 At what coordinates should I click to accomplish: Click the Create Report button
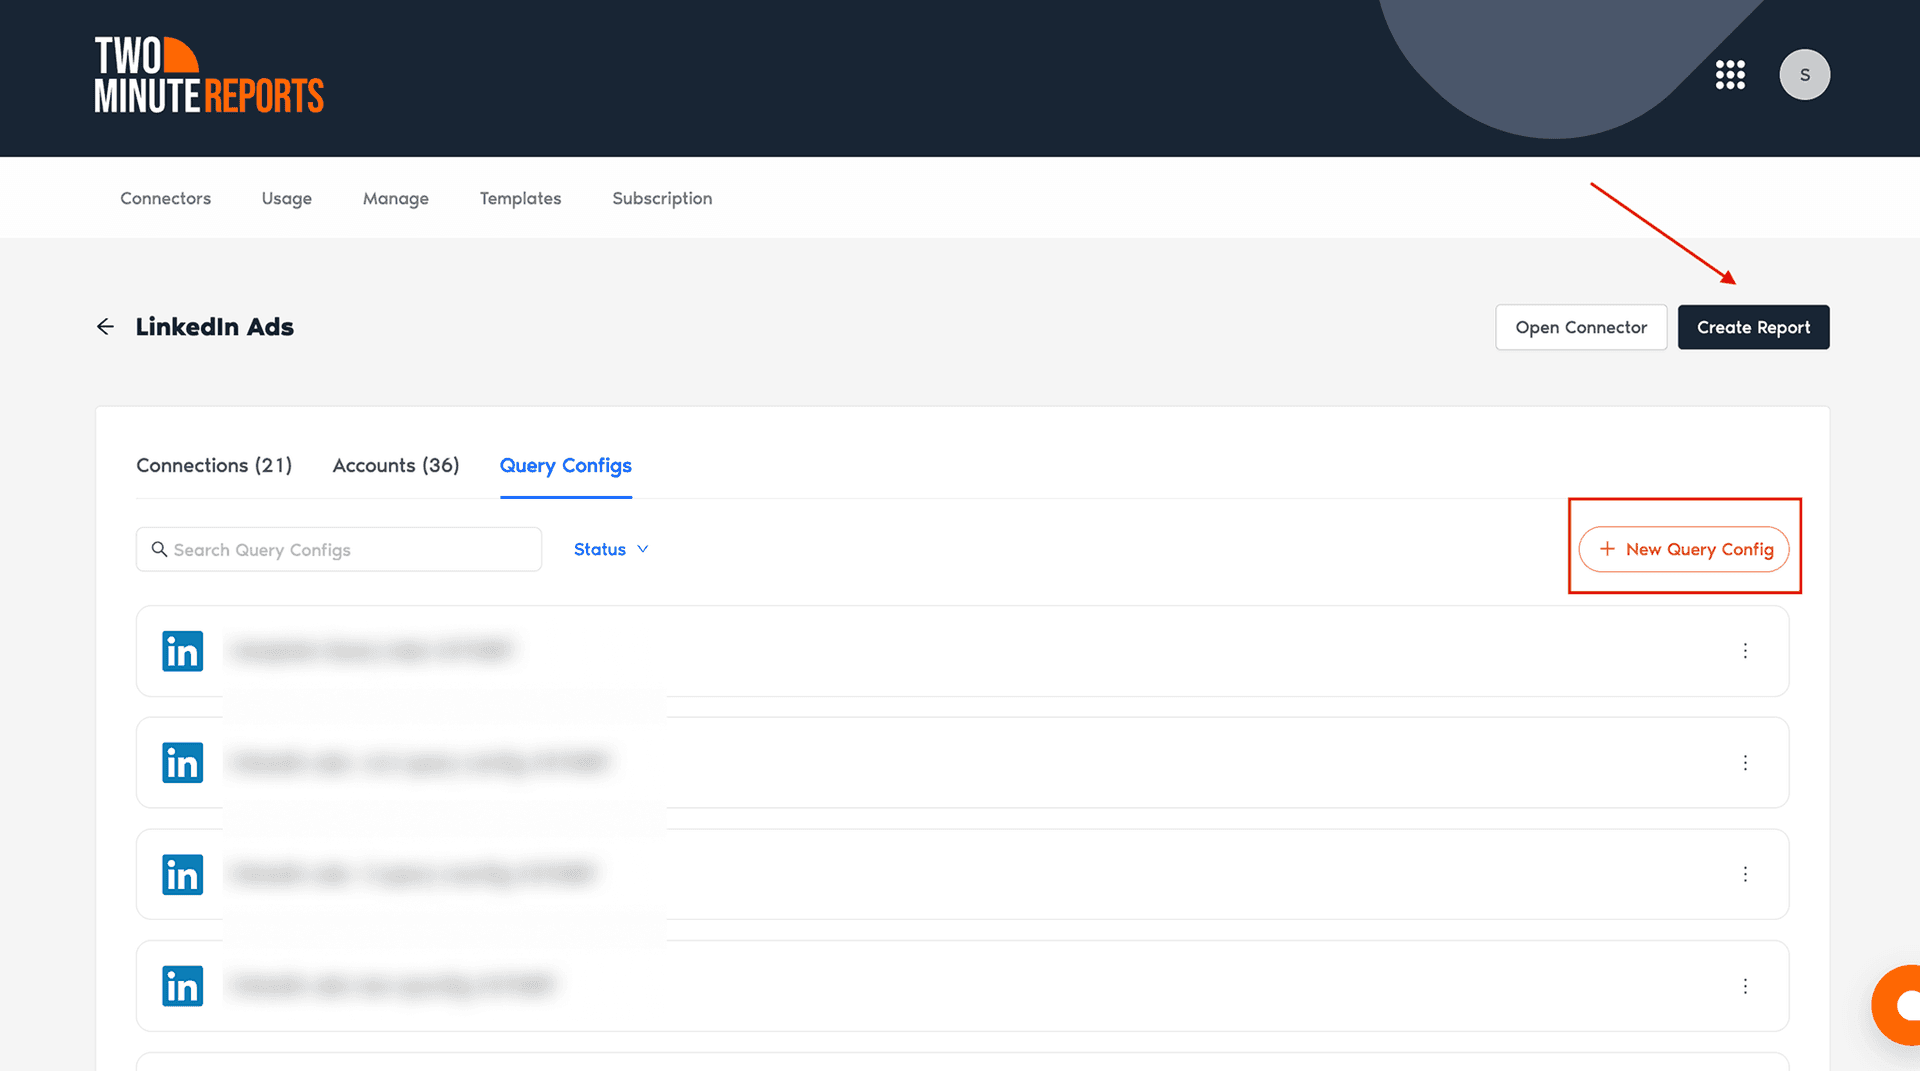tap(1753, 327)
